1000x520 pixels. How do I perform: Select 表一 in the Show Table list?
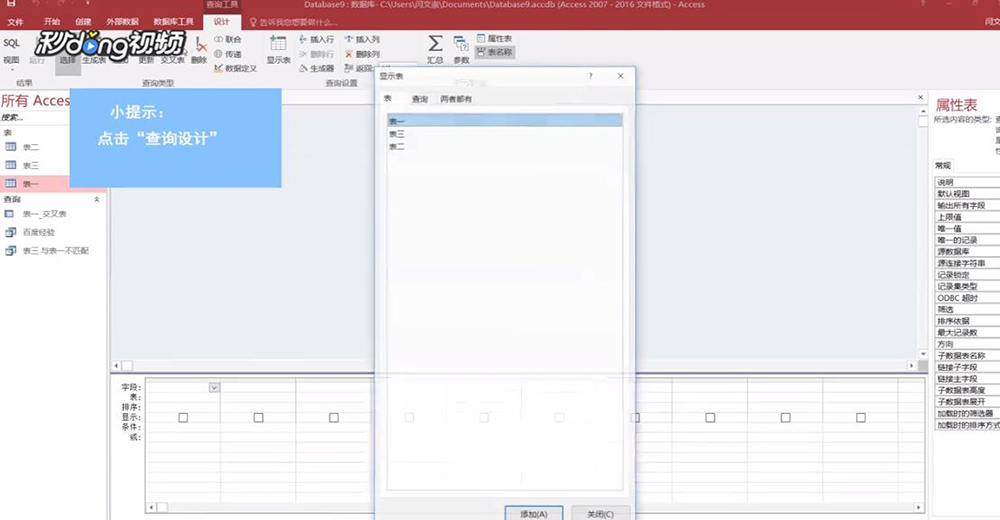coord(504,121)
